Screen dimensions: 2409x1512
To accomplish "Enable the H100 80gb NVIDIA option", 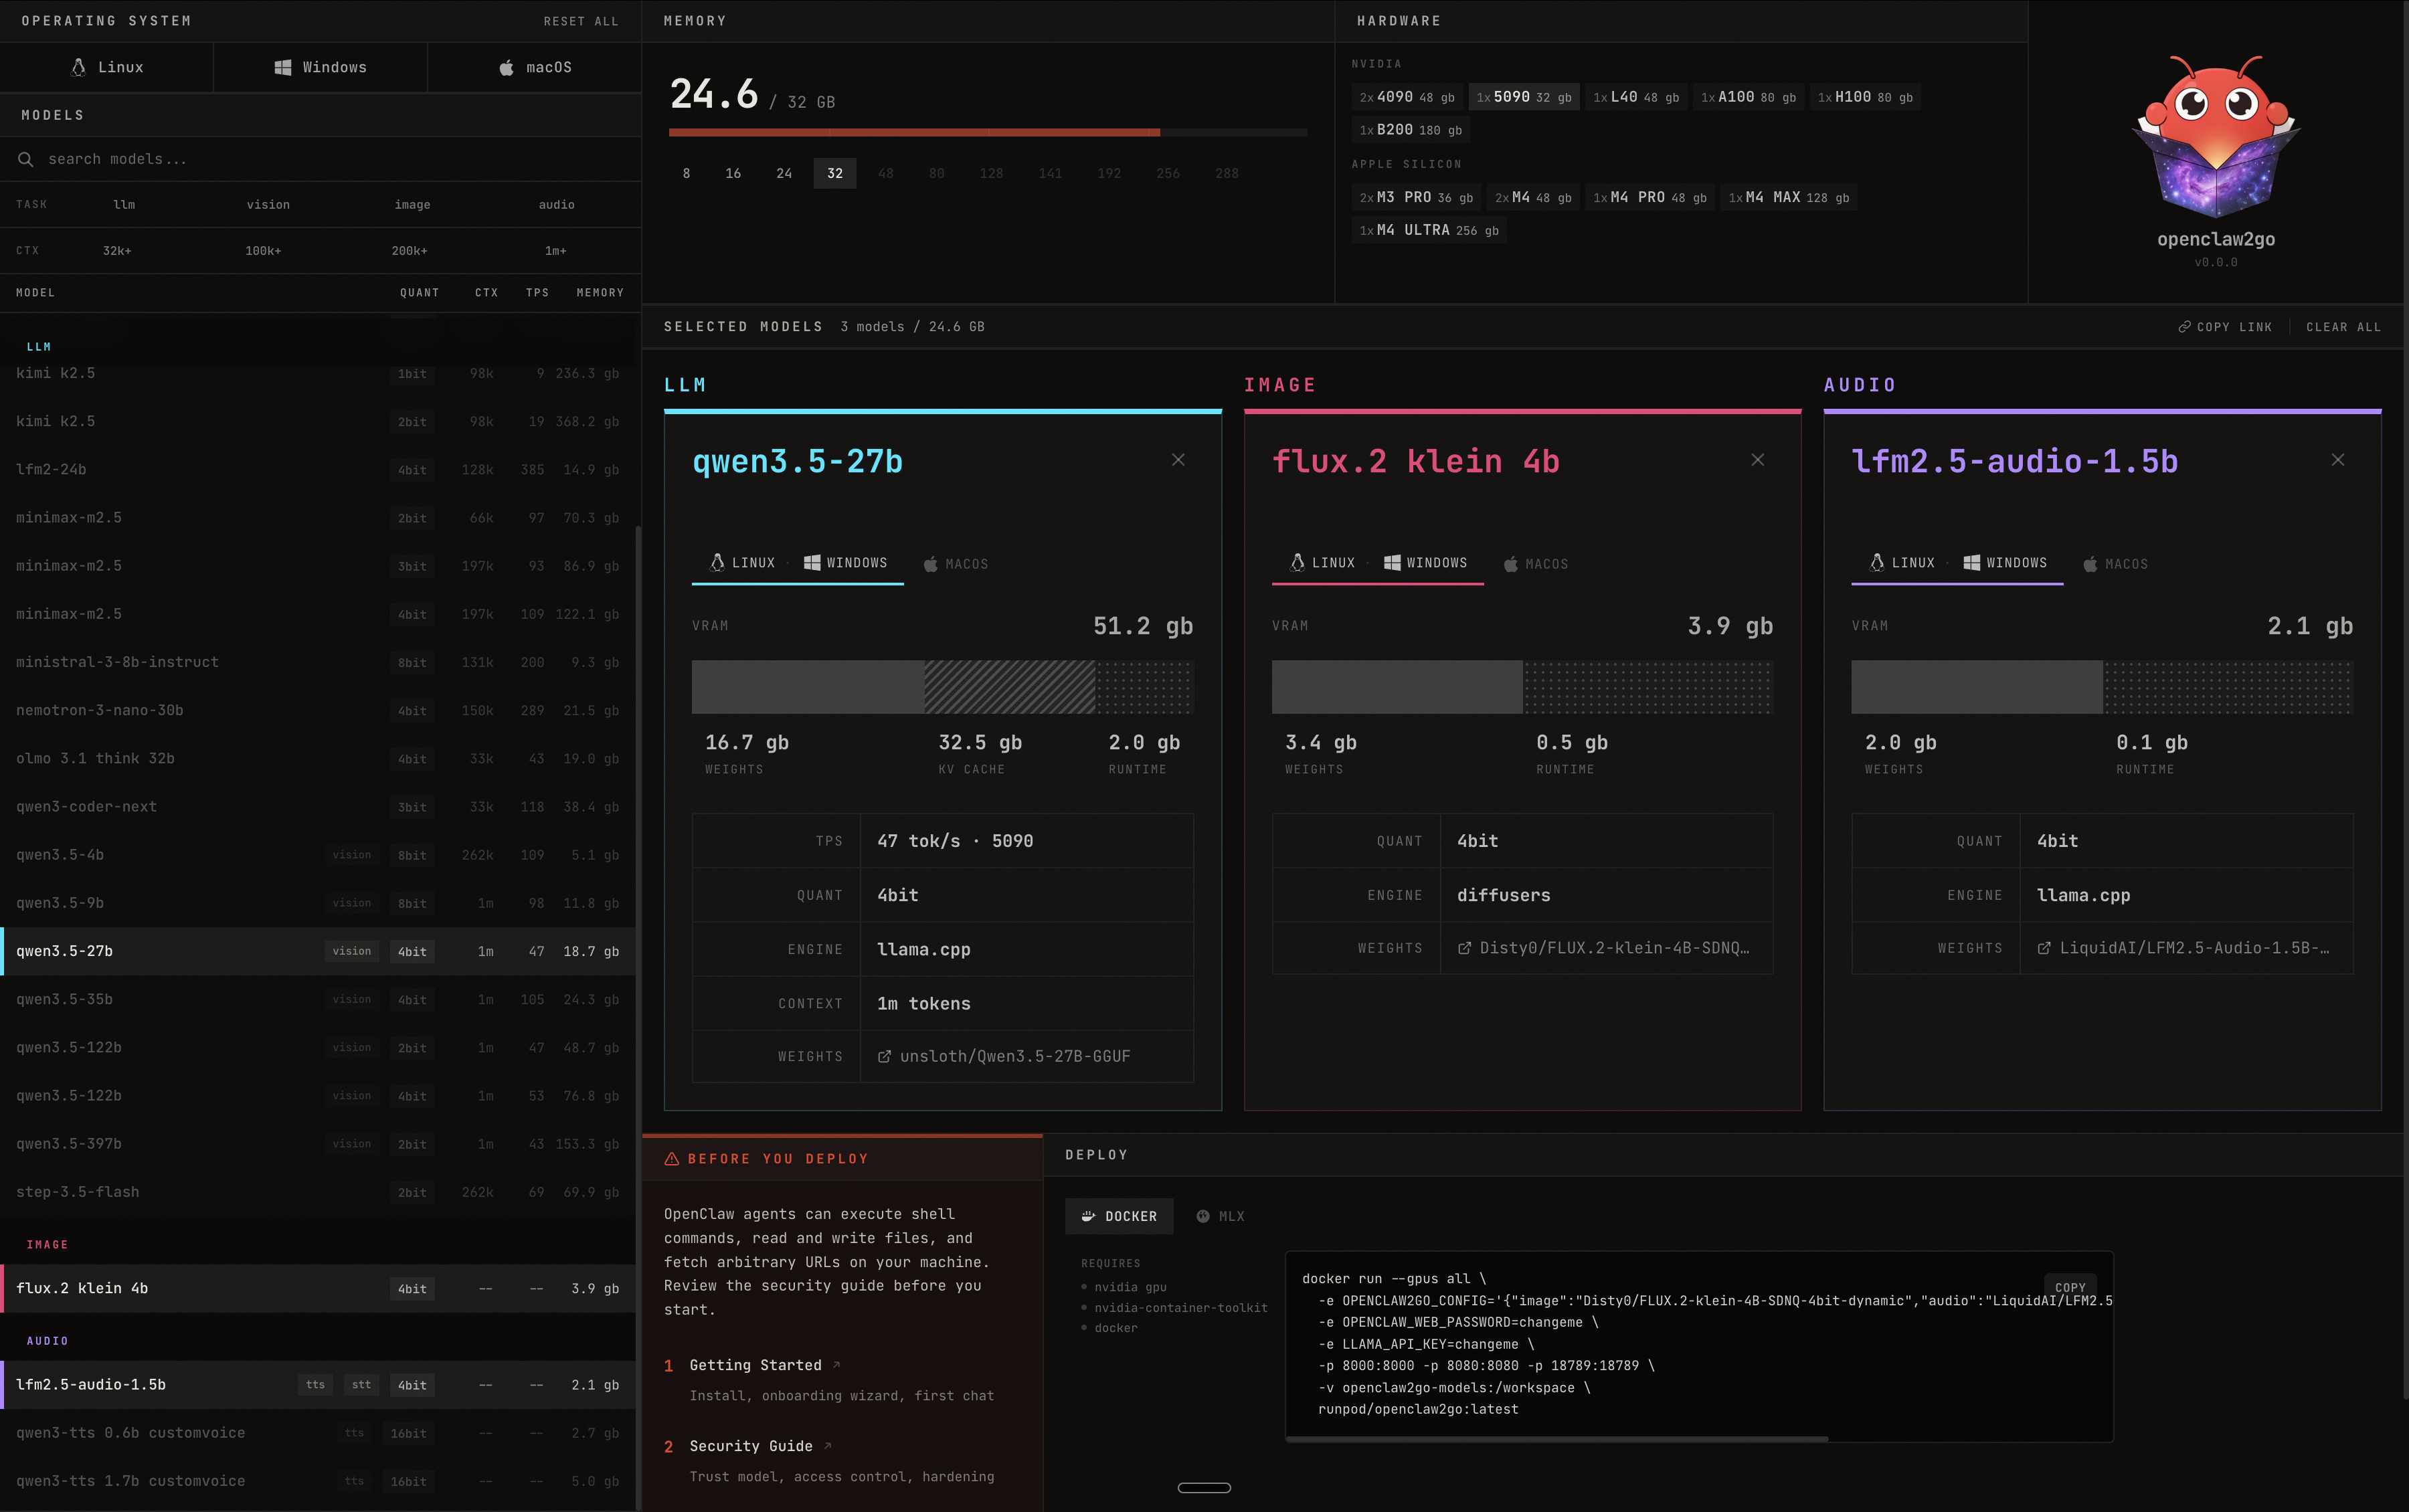I will [x=1864, y=97].
